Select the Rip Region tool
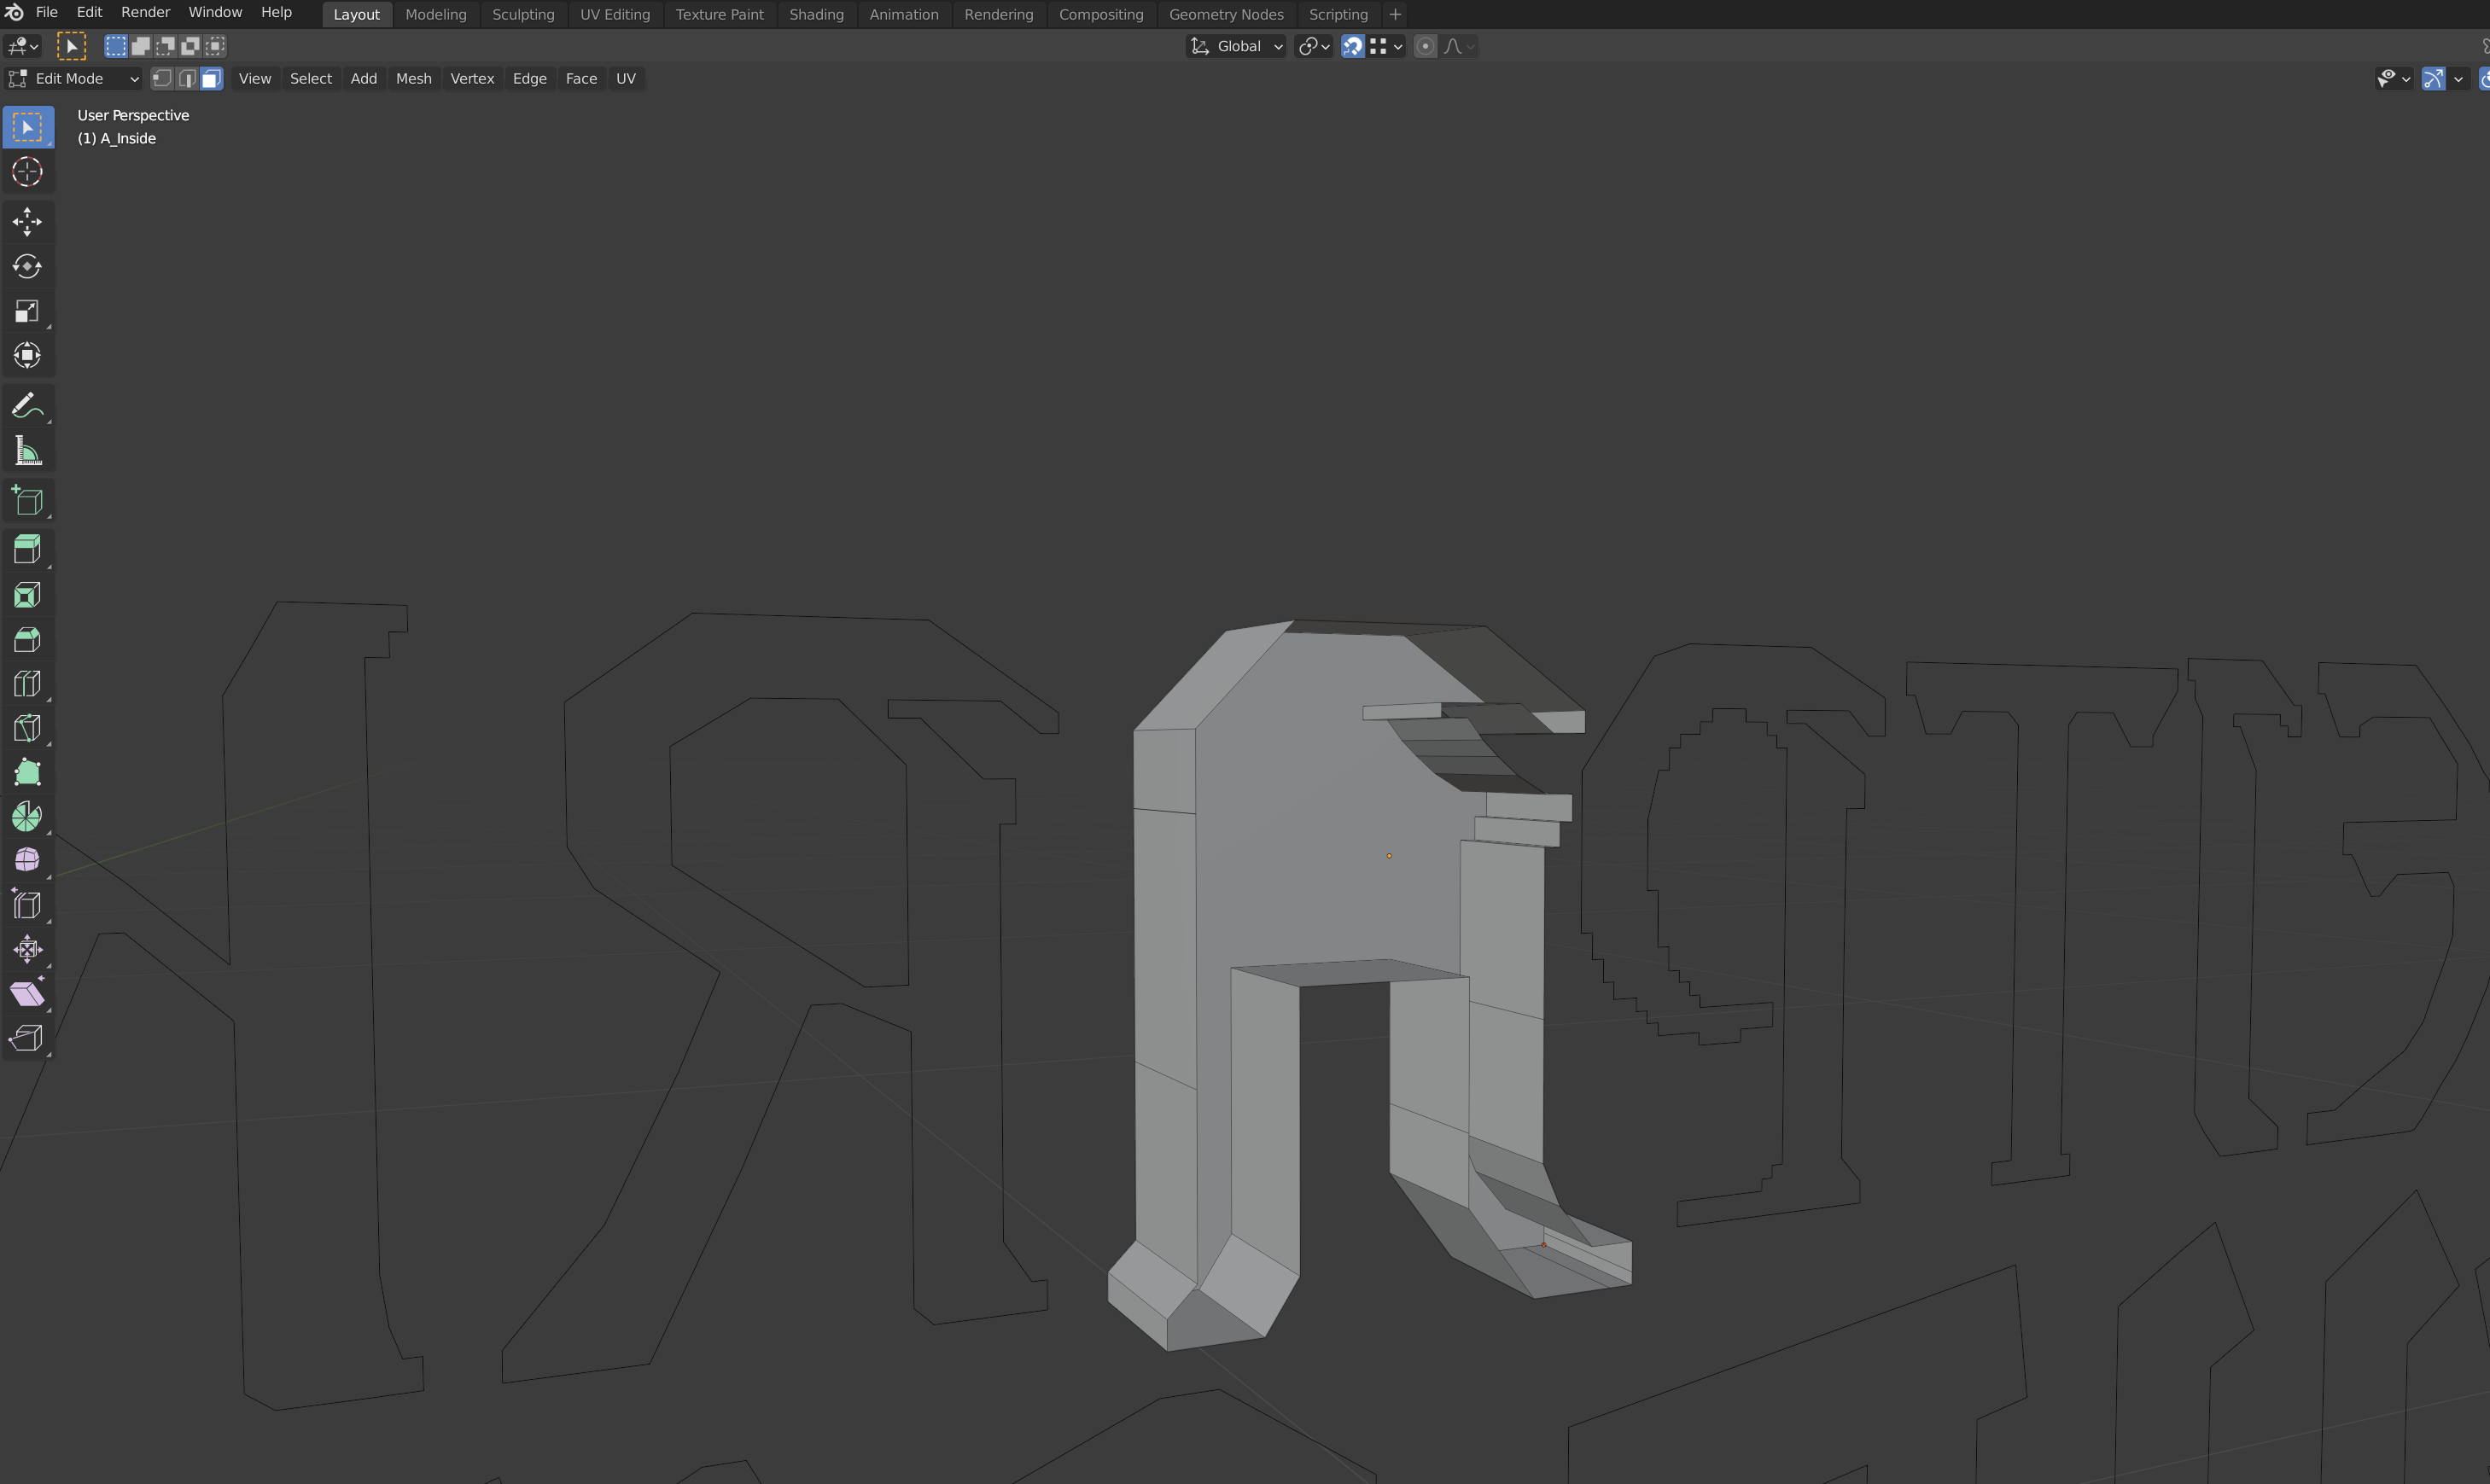 (28, 1038)
